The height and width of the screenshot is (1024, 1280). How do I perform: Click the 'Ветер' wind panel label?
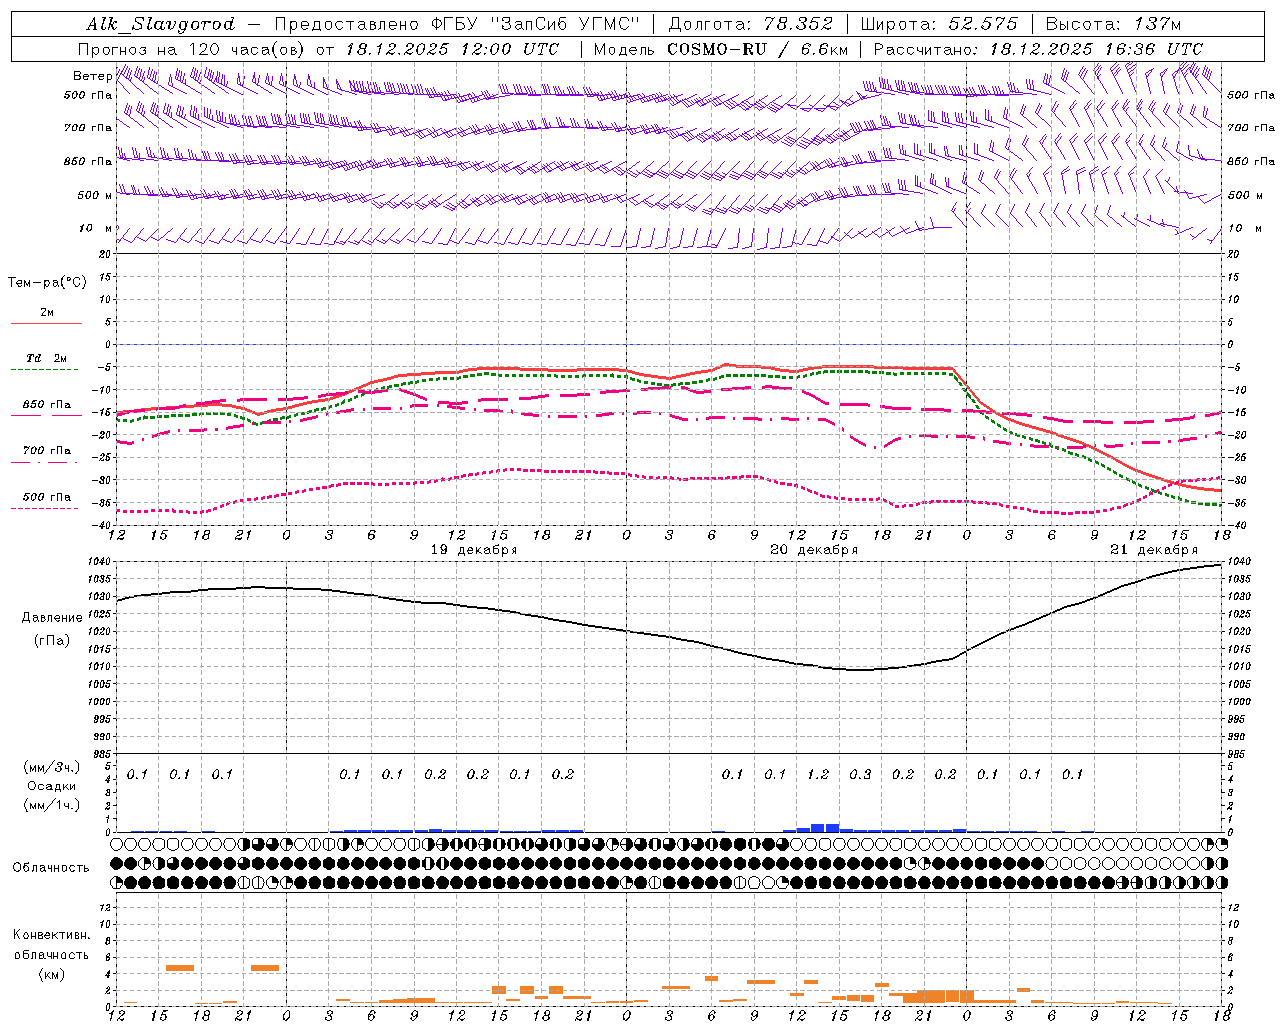[92, 76]
